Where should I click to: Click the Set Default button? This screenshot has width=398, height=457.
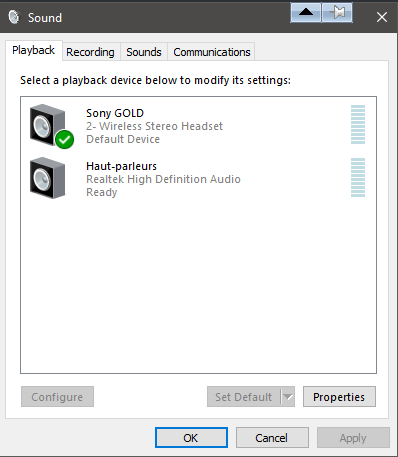coord(244,397)
